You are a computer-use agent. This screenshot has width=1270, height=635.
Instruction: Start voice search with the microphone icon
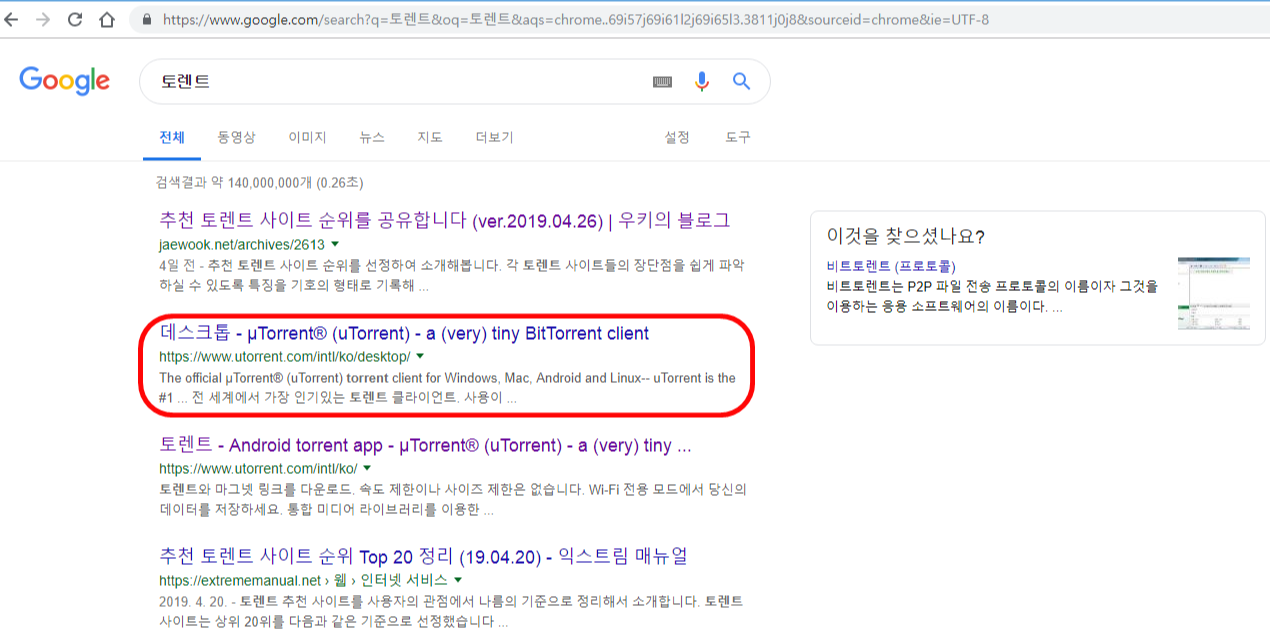click(702, 82)
